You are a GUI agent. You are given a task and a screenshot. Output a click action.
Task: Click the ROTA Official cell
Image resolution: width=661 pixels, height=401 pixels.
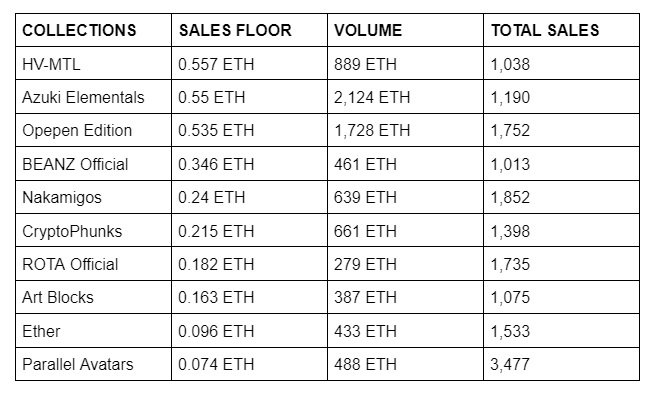[x=70, y=264]
